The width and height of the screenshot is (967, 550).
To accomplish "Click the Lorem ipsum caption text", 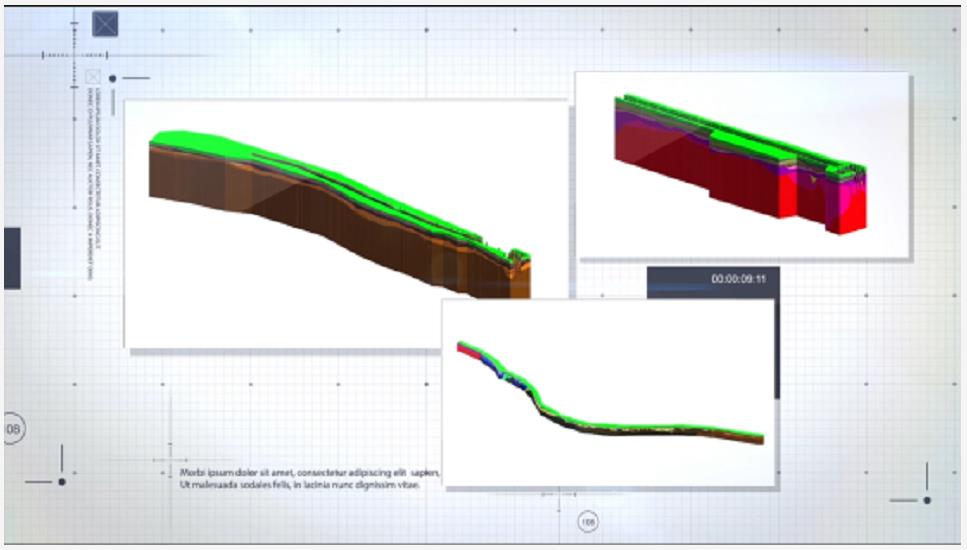I will tap(308, 478).
